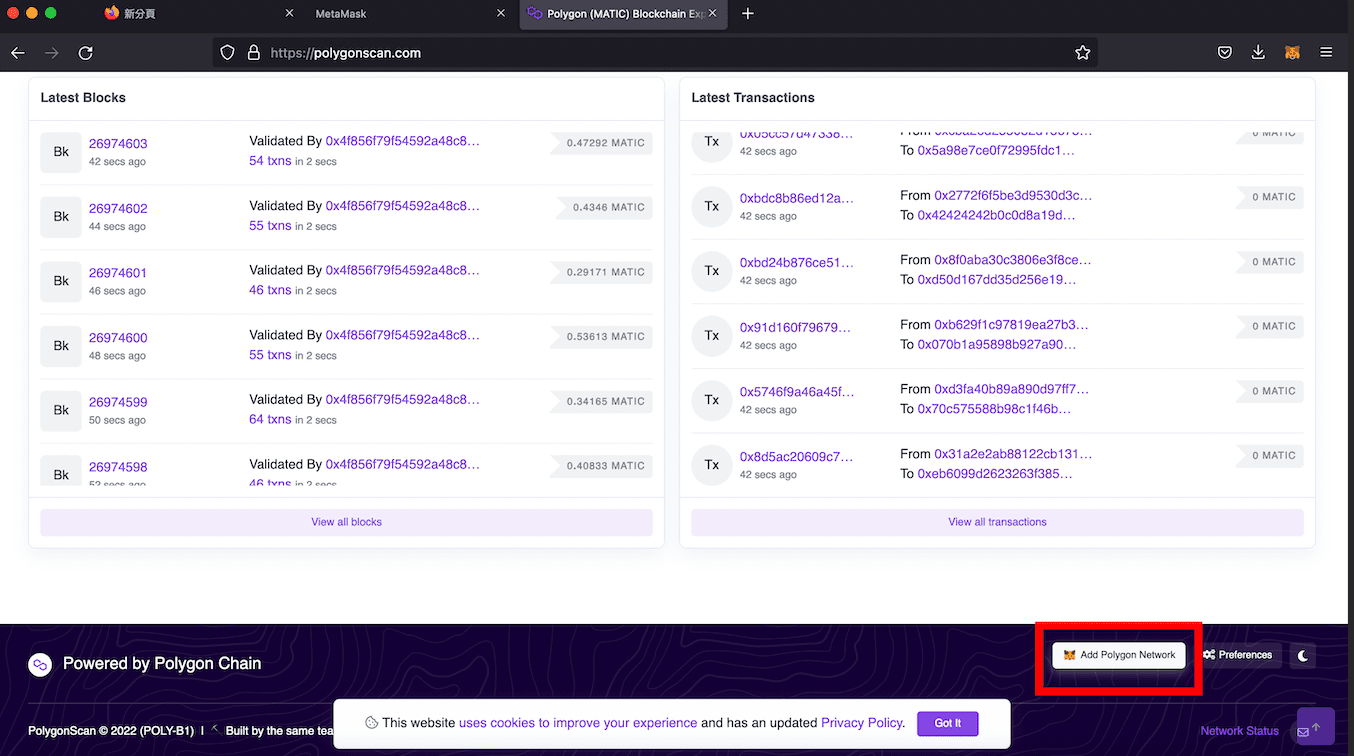Click View all blocks
The height and width of the screenshot is (756, 1354).
point(346,522)
